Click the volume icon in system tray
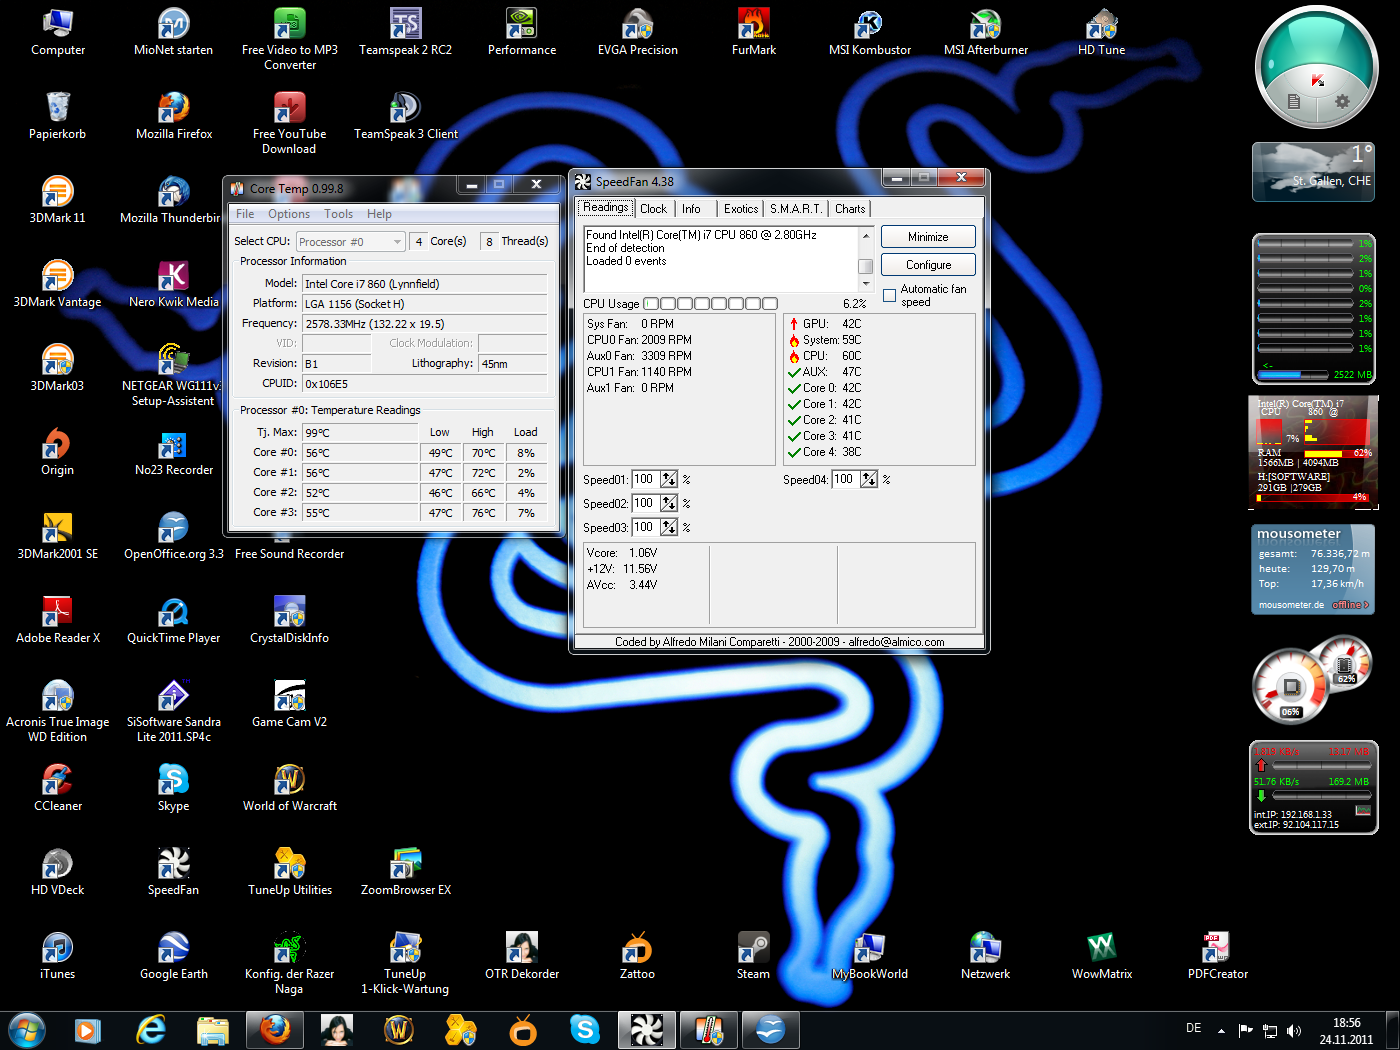Viewport: 1400px width, 1050px height. point(1294,1030)
